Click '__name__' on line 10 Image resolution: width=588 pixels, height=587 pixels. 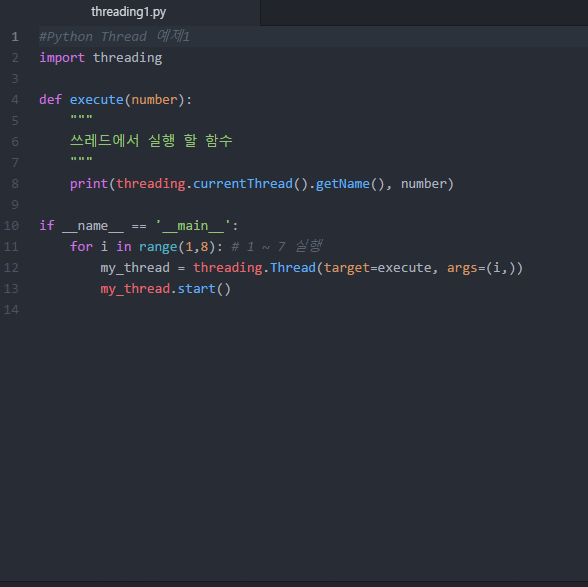tap(93, 226)
